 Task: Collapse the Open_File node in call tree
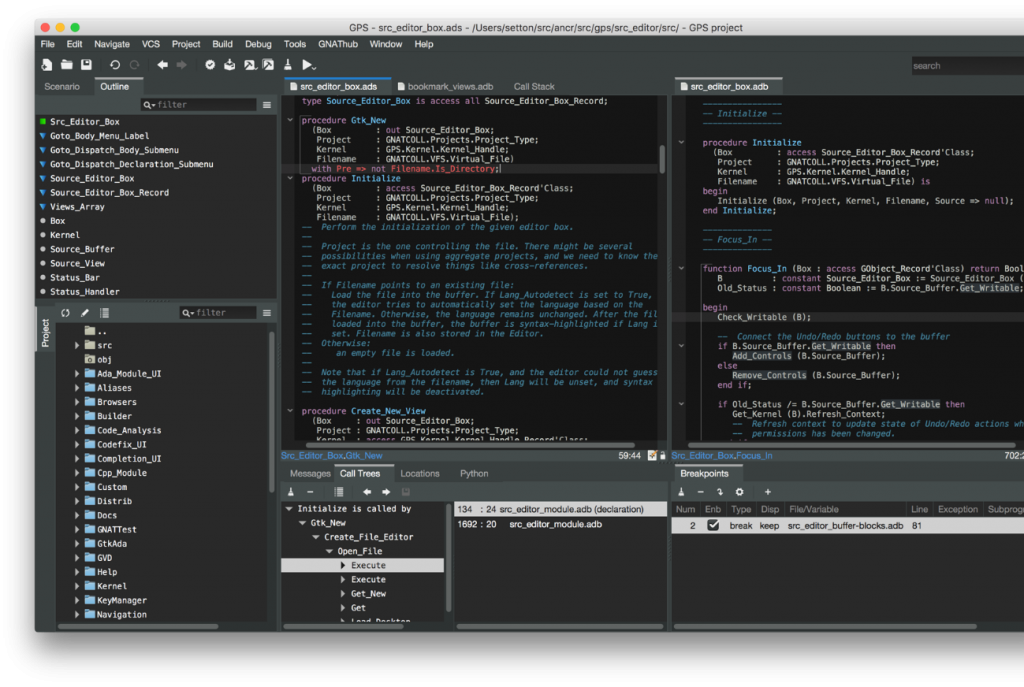click(x=328, y=551)
